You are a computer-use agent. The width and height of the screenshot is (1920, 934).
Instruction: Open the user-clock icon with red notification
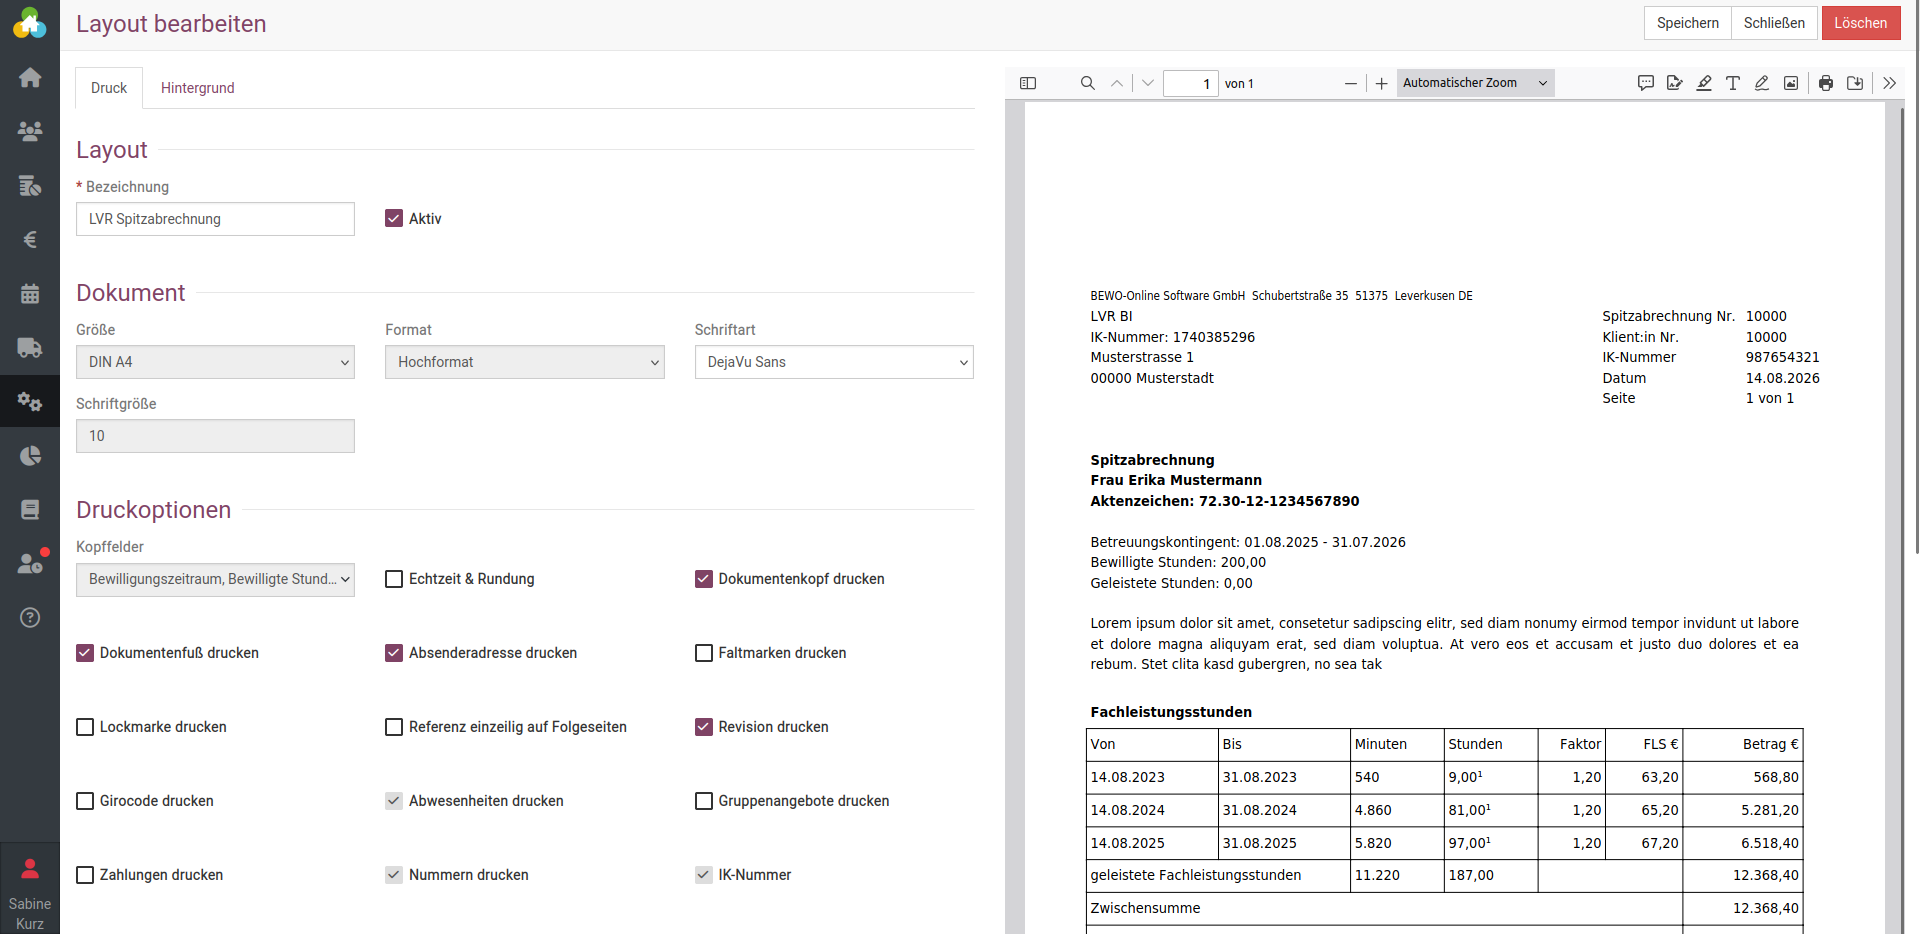tap(31, 563)
